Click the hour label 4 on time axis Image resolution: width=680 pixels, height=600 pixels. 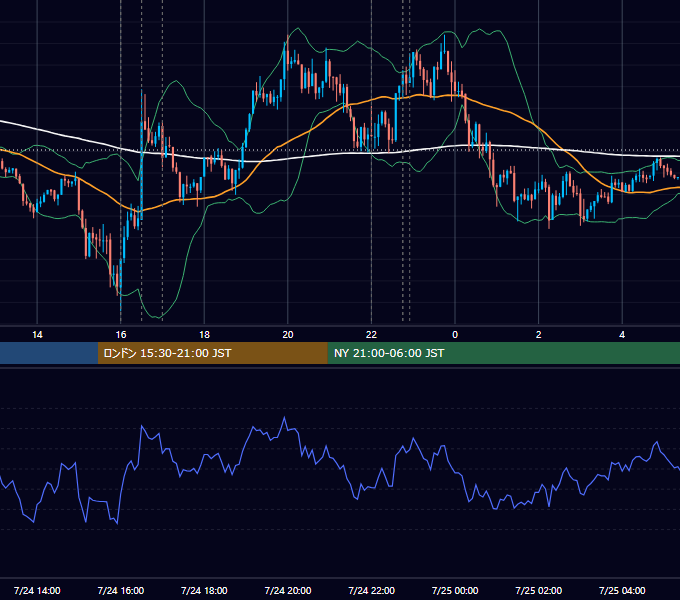click(622, 335)
